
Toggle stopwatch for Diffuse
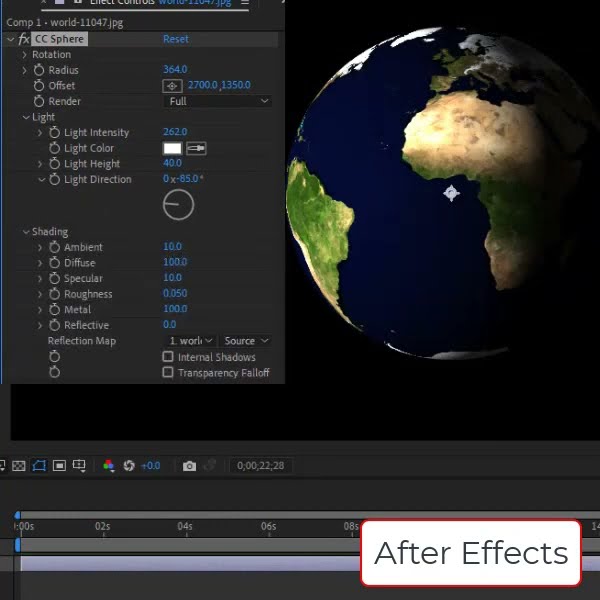[x=54, y=263]
